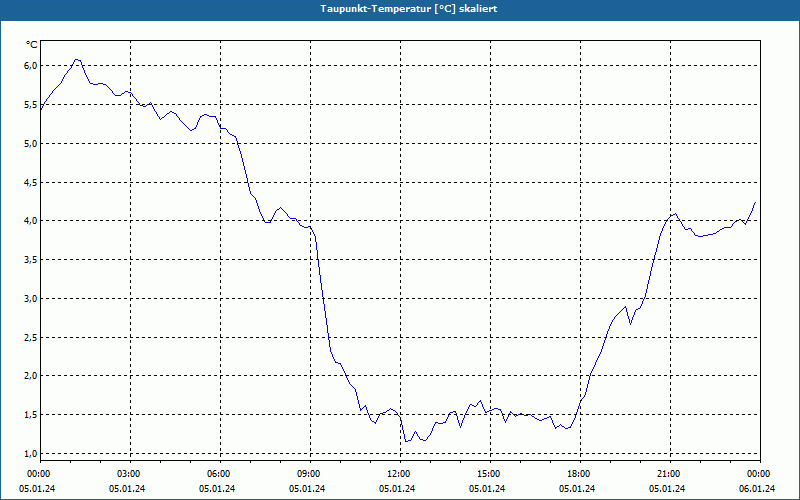
Task: Click the '3,5' y-axis value
Action: pyautogui.click(x=31, y=260)
